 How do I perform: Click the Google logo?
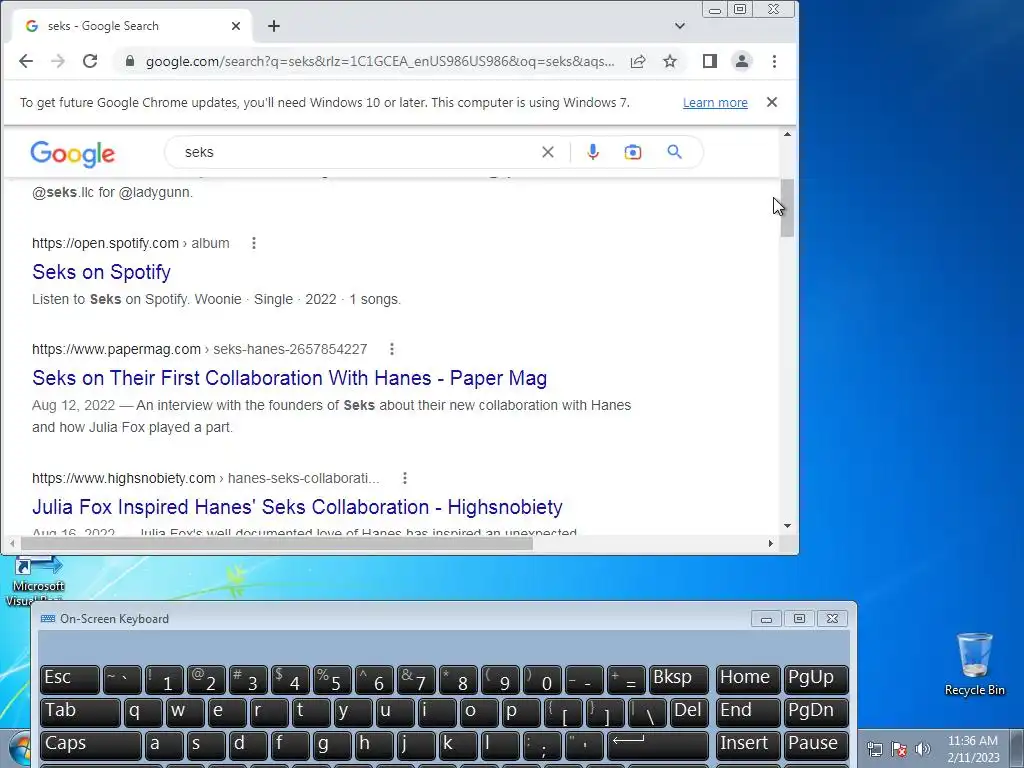(x=72, y=154)
